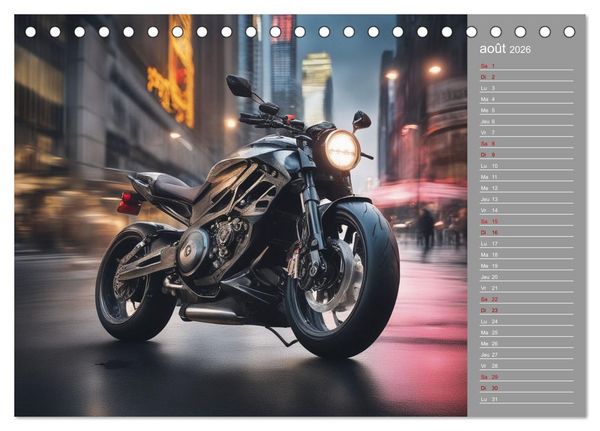Select the Di 23 date row

tap(527, 310)
